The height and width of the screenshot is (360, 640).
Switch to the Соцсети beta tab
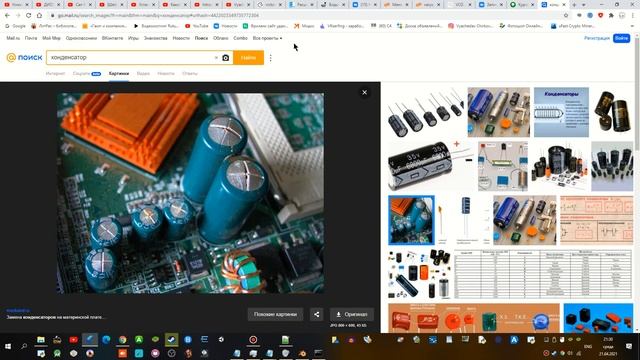(87, 73)
